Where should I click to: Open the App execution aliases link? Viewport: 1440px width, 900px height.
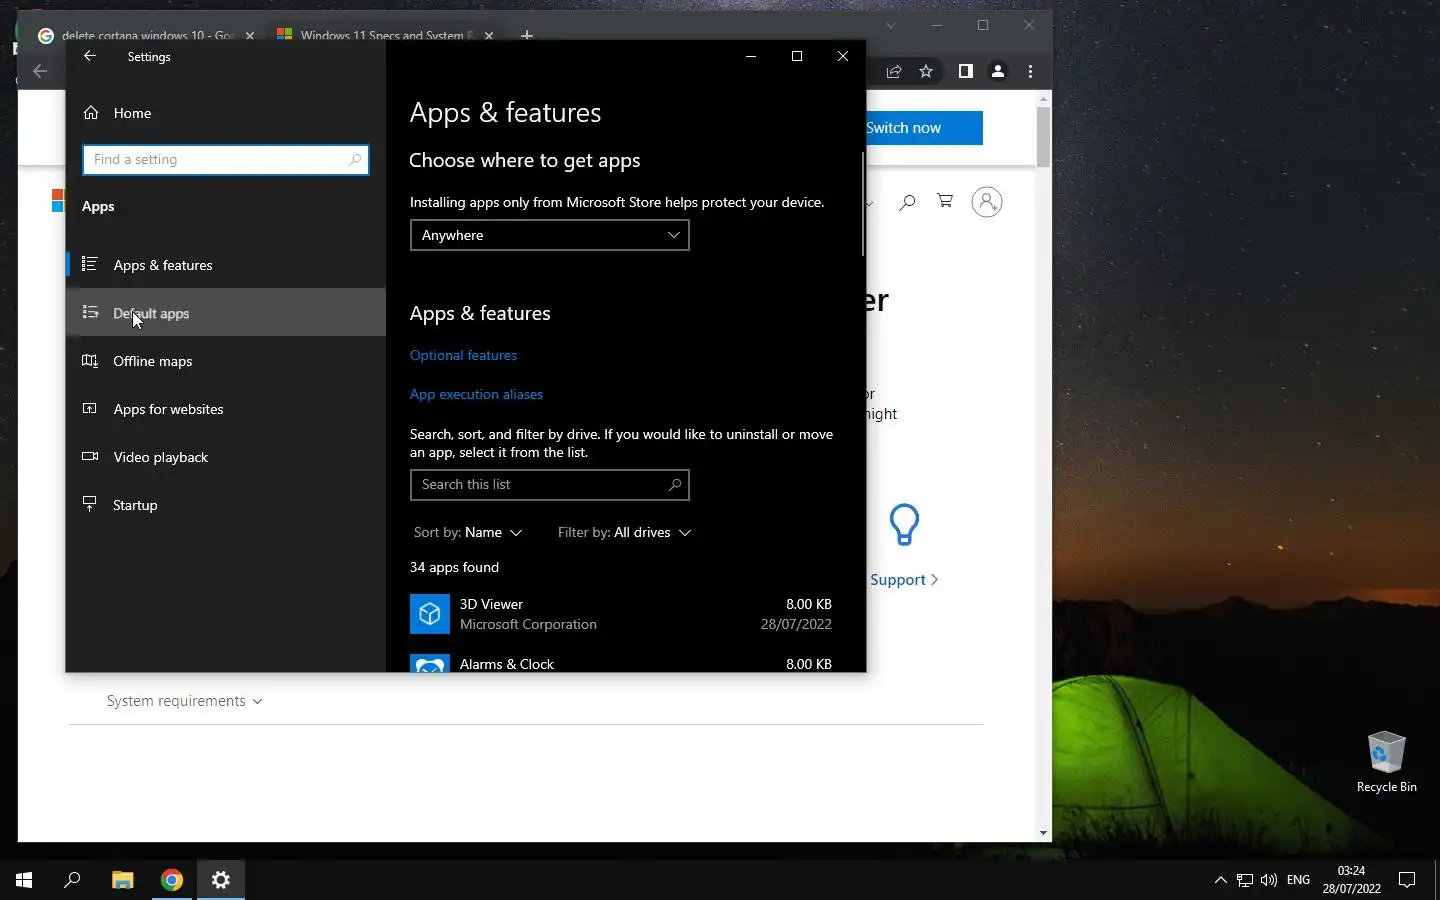[x=476, y=394]
